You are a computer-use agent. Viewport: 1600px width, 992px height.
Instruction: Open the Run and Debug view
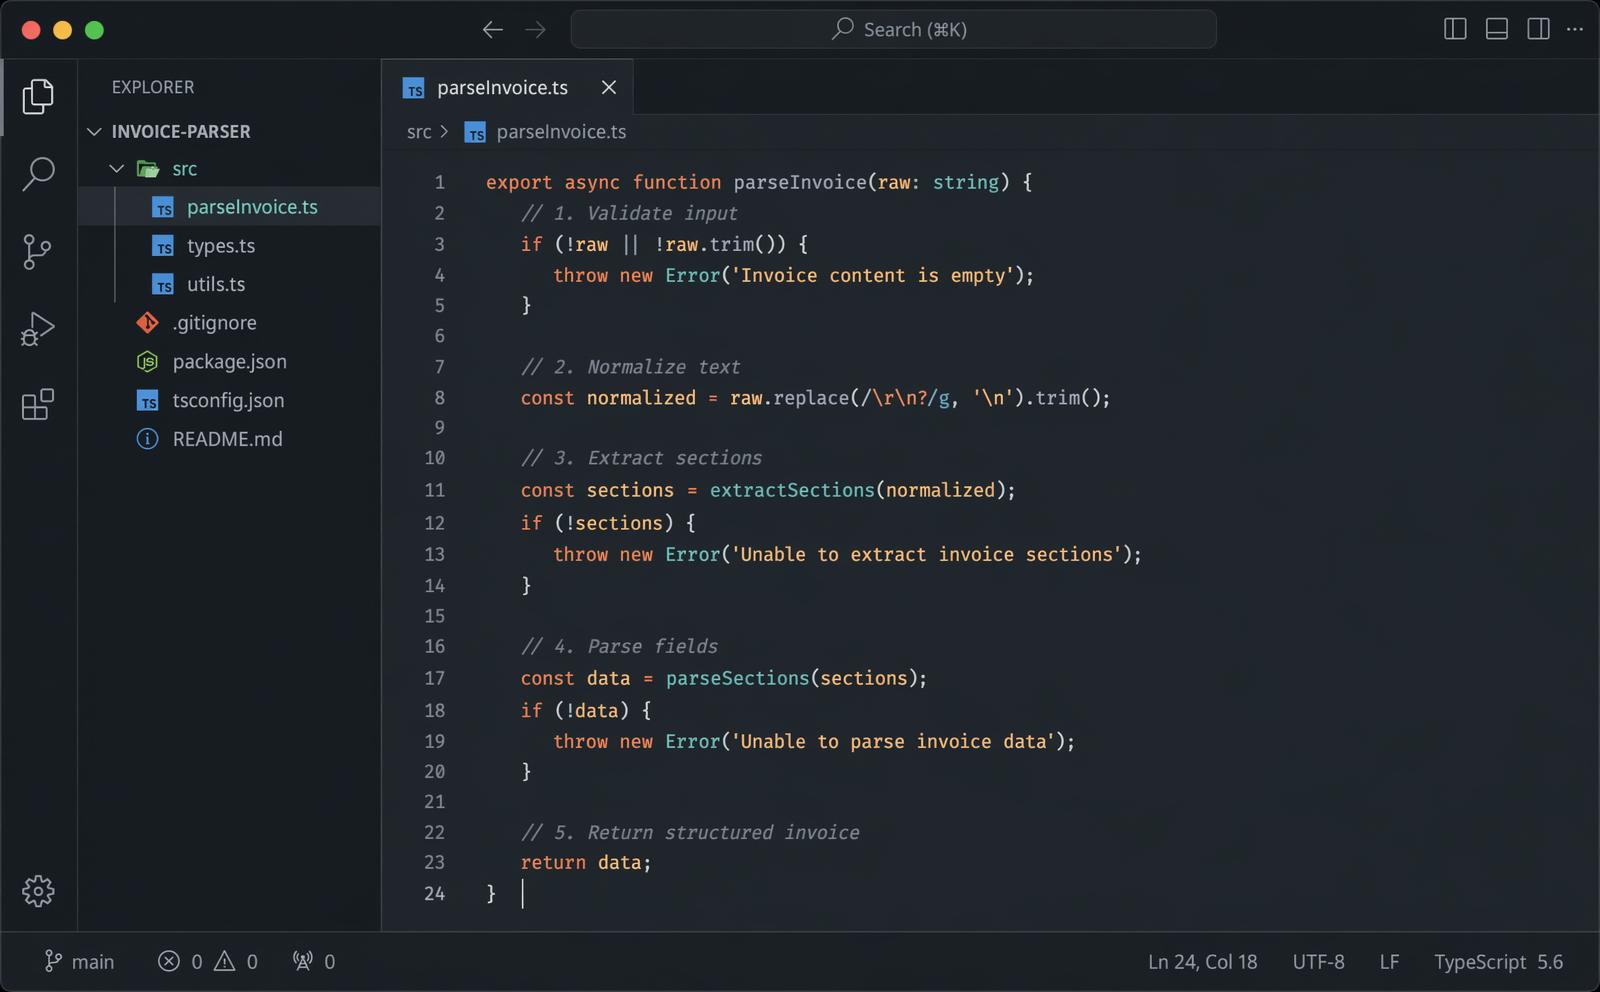click(38, 328)
